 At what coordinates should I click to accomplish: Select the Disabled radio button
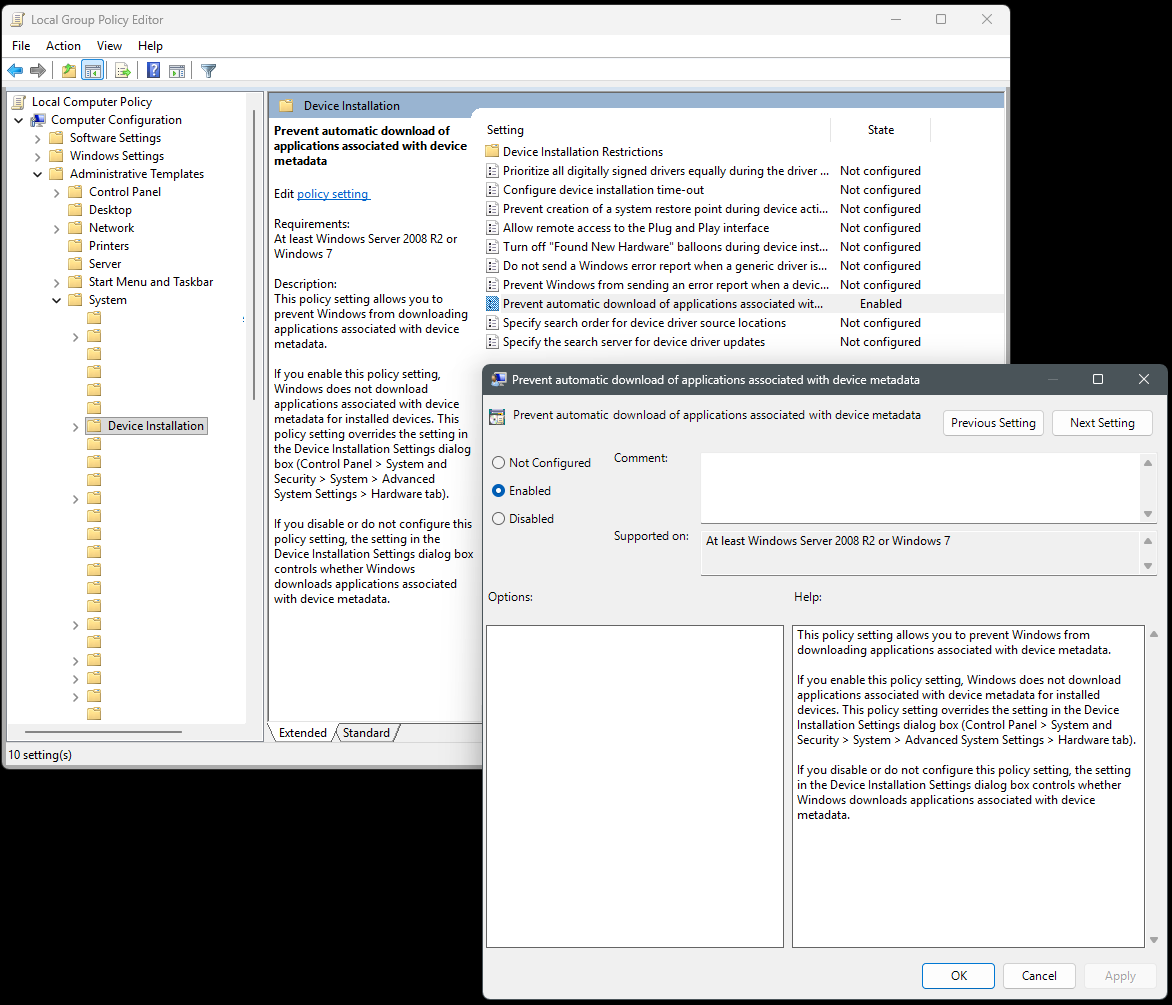pos(499,519)
